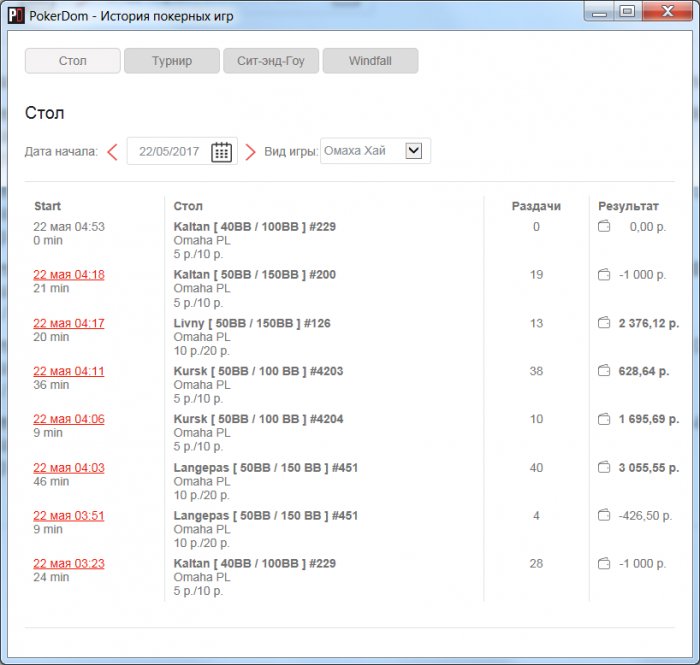The height and width of the screenshot is (665, 700).
Task: Open session link 22 мая 03:51
Action: (69, 515)
